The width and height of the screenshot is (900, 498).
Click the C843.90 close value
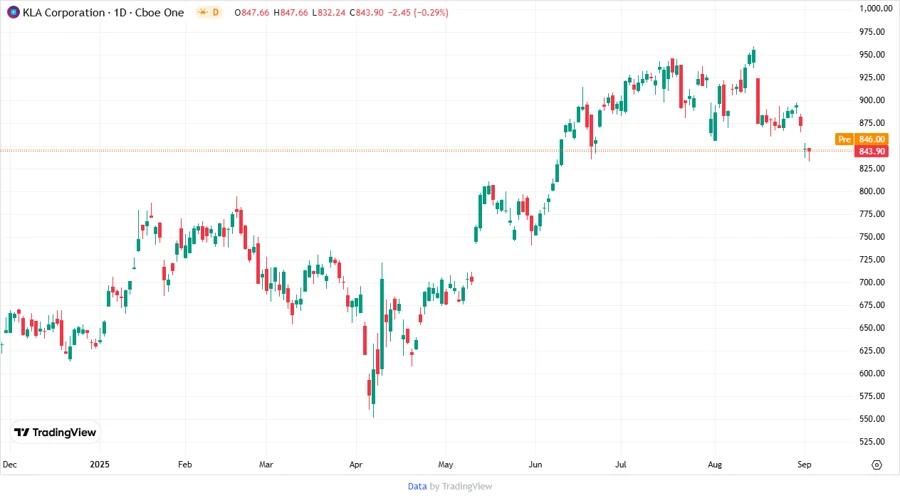pos(366,12)
